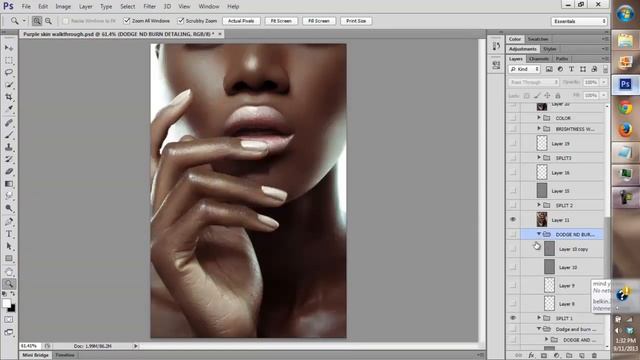Show Layer 19 visibility box
The image size is (640, 360).
pos(513,143)
